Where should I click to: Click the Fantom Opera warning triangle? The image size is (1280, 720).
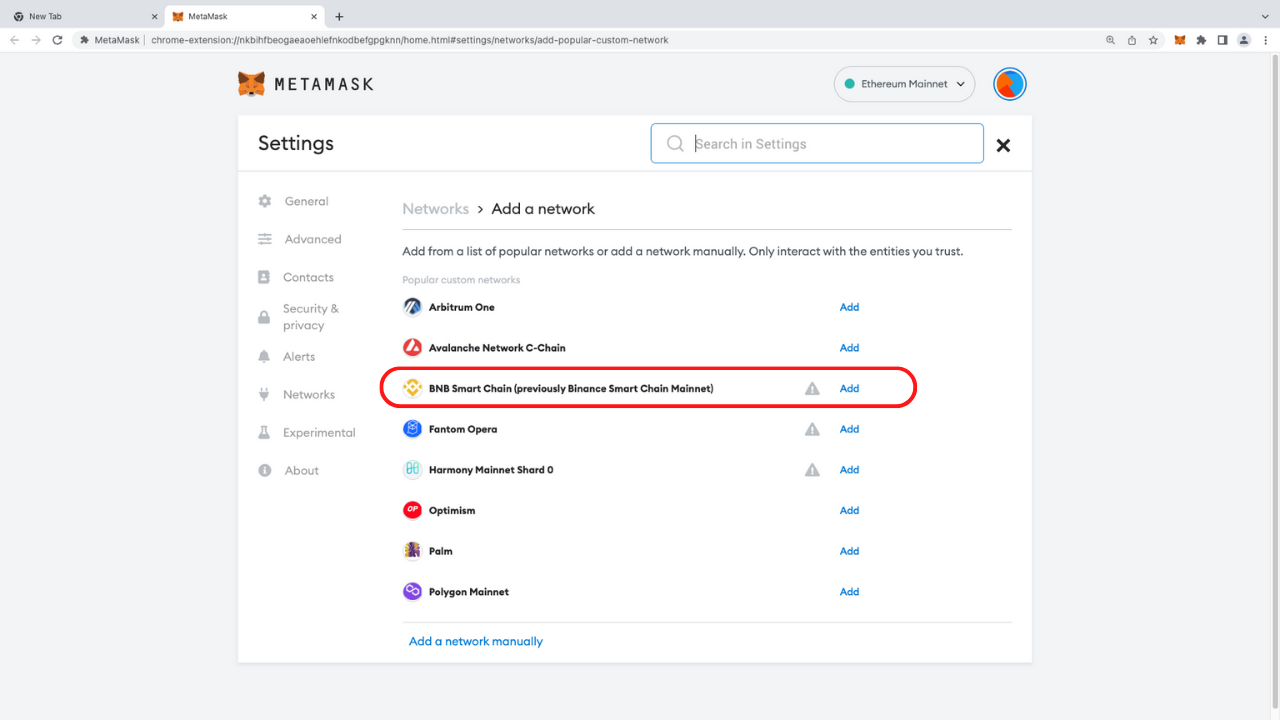(812, 429)
